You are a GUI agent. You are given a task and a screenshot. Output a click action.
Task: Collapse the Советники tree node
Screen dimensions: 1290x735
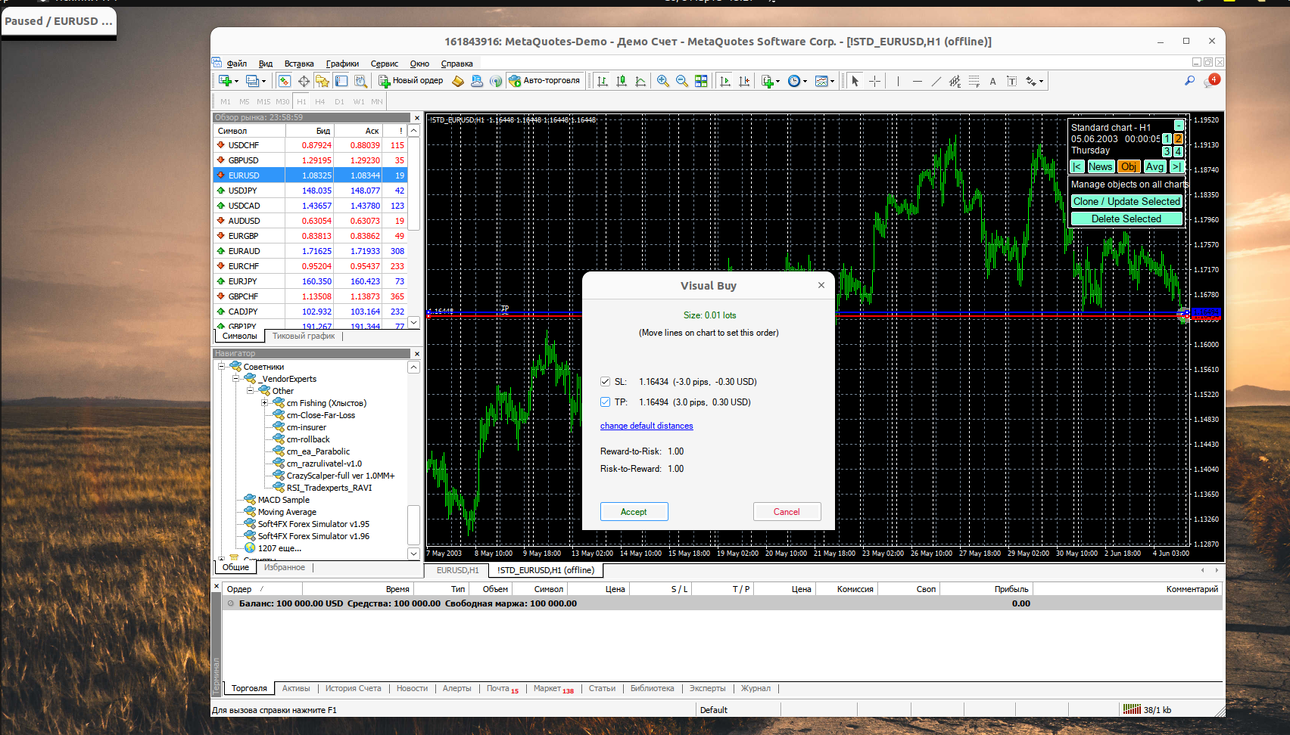click(x=222, y=367)
